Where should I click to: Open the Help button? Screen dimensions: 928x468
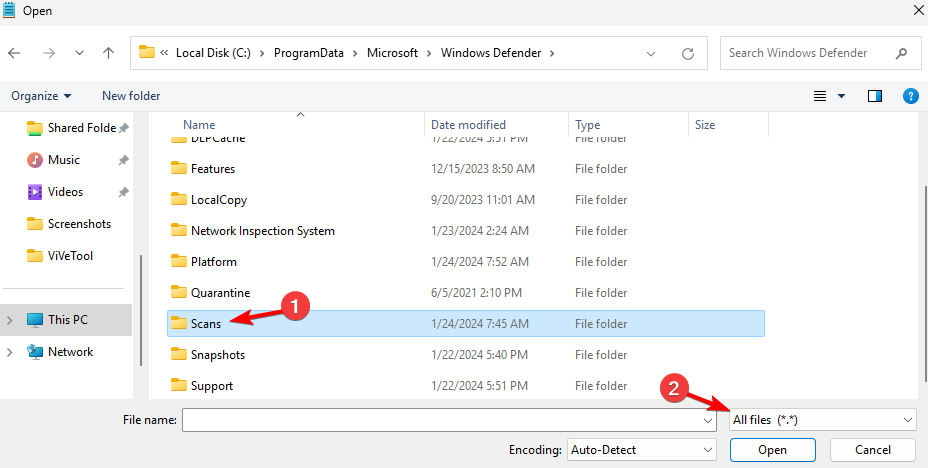[x=911, y=96]
